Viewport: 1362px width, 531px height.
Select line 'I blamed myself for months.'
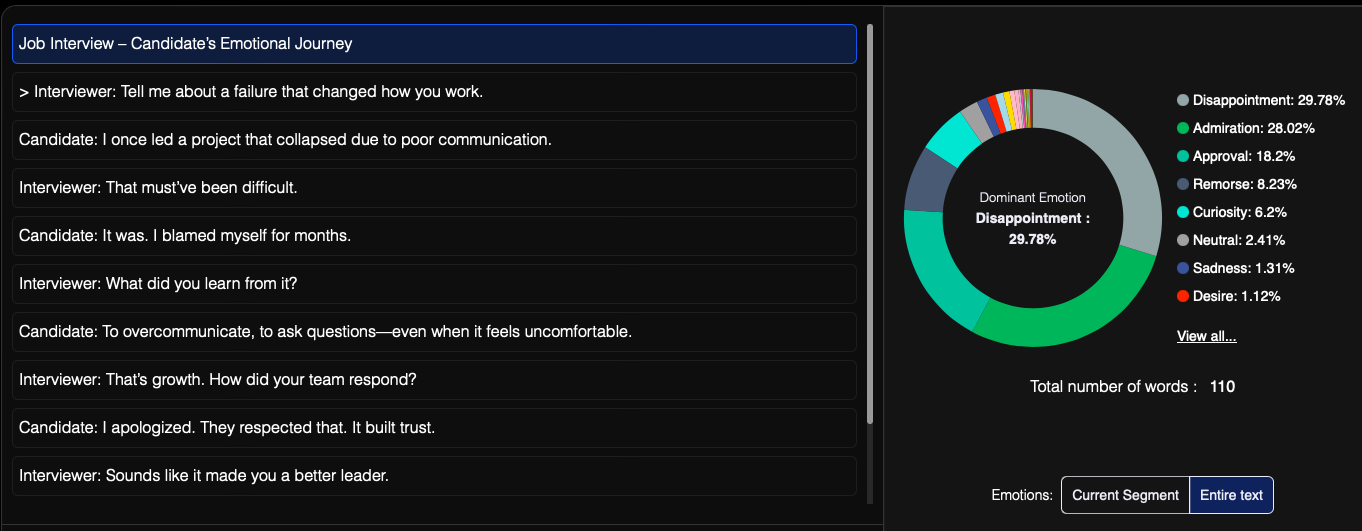click(434, 236)
